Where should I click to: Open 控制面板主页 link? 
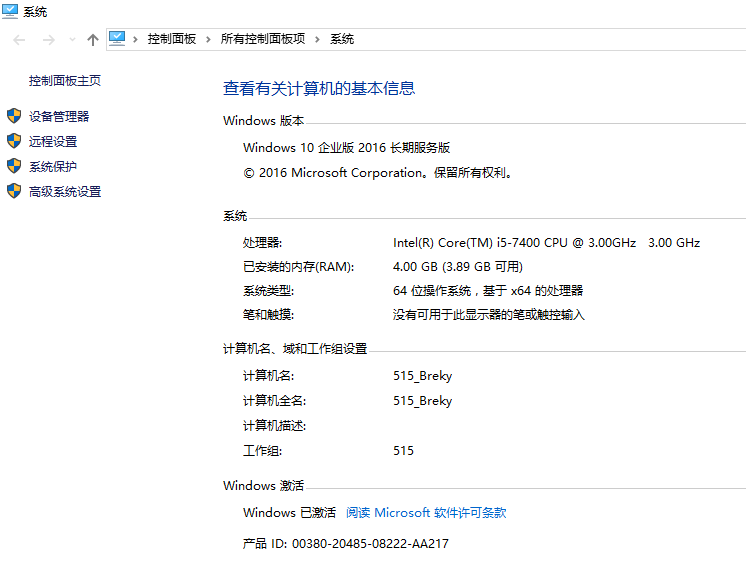point(65,81)
